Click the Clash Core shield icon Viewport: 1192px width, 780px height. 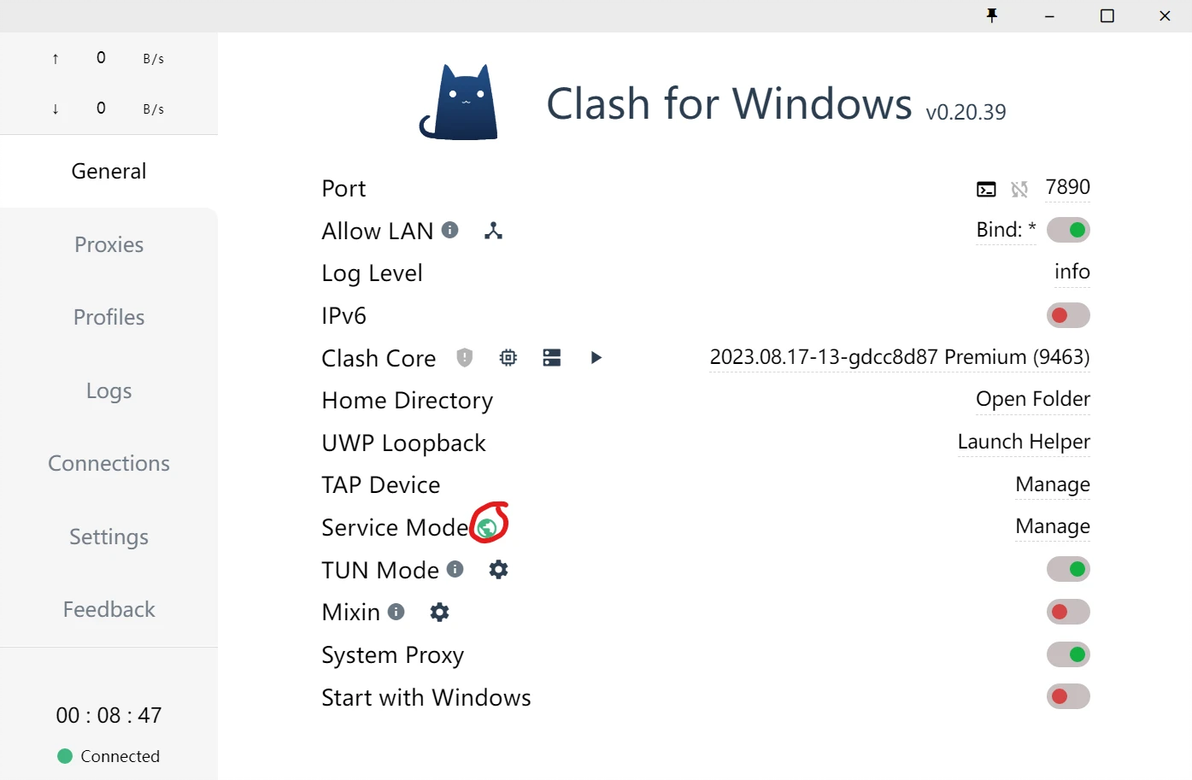464,357
